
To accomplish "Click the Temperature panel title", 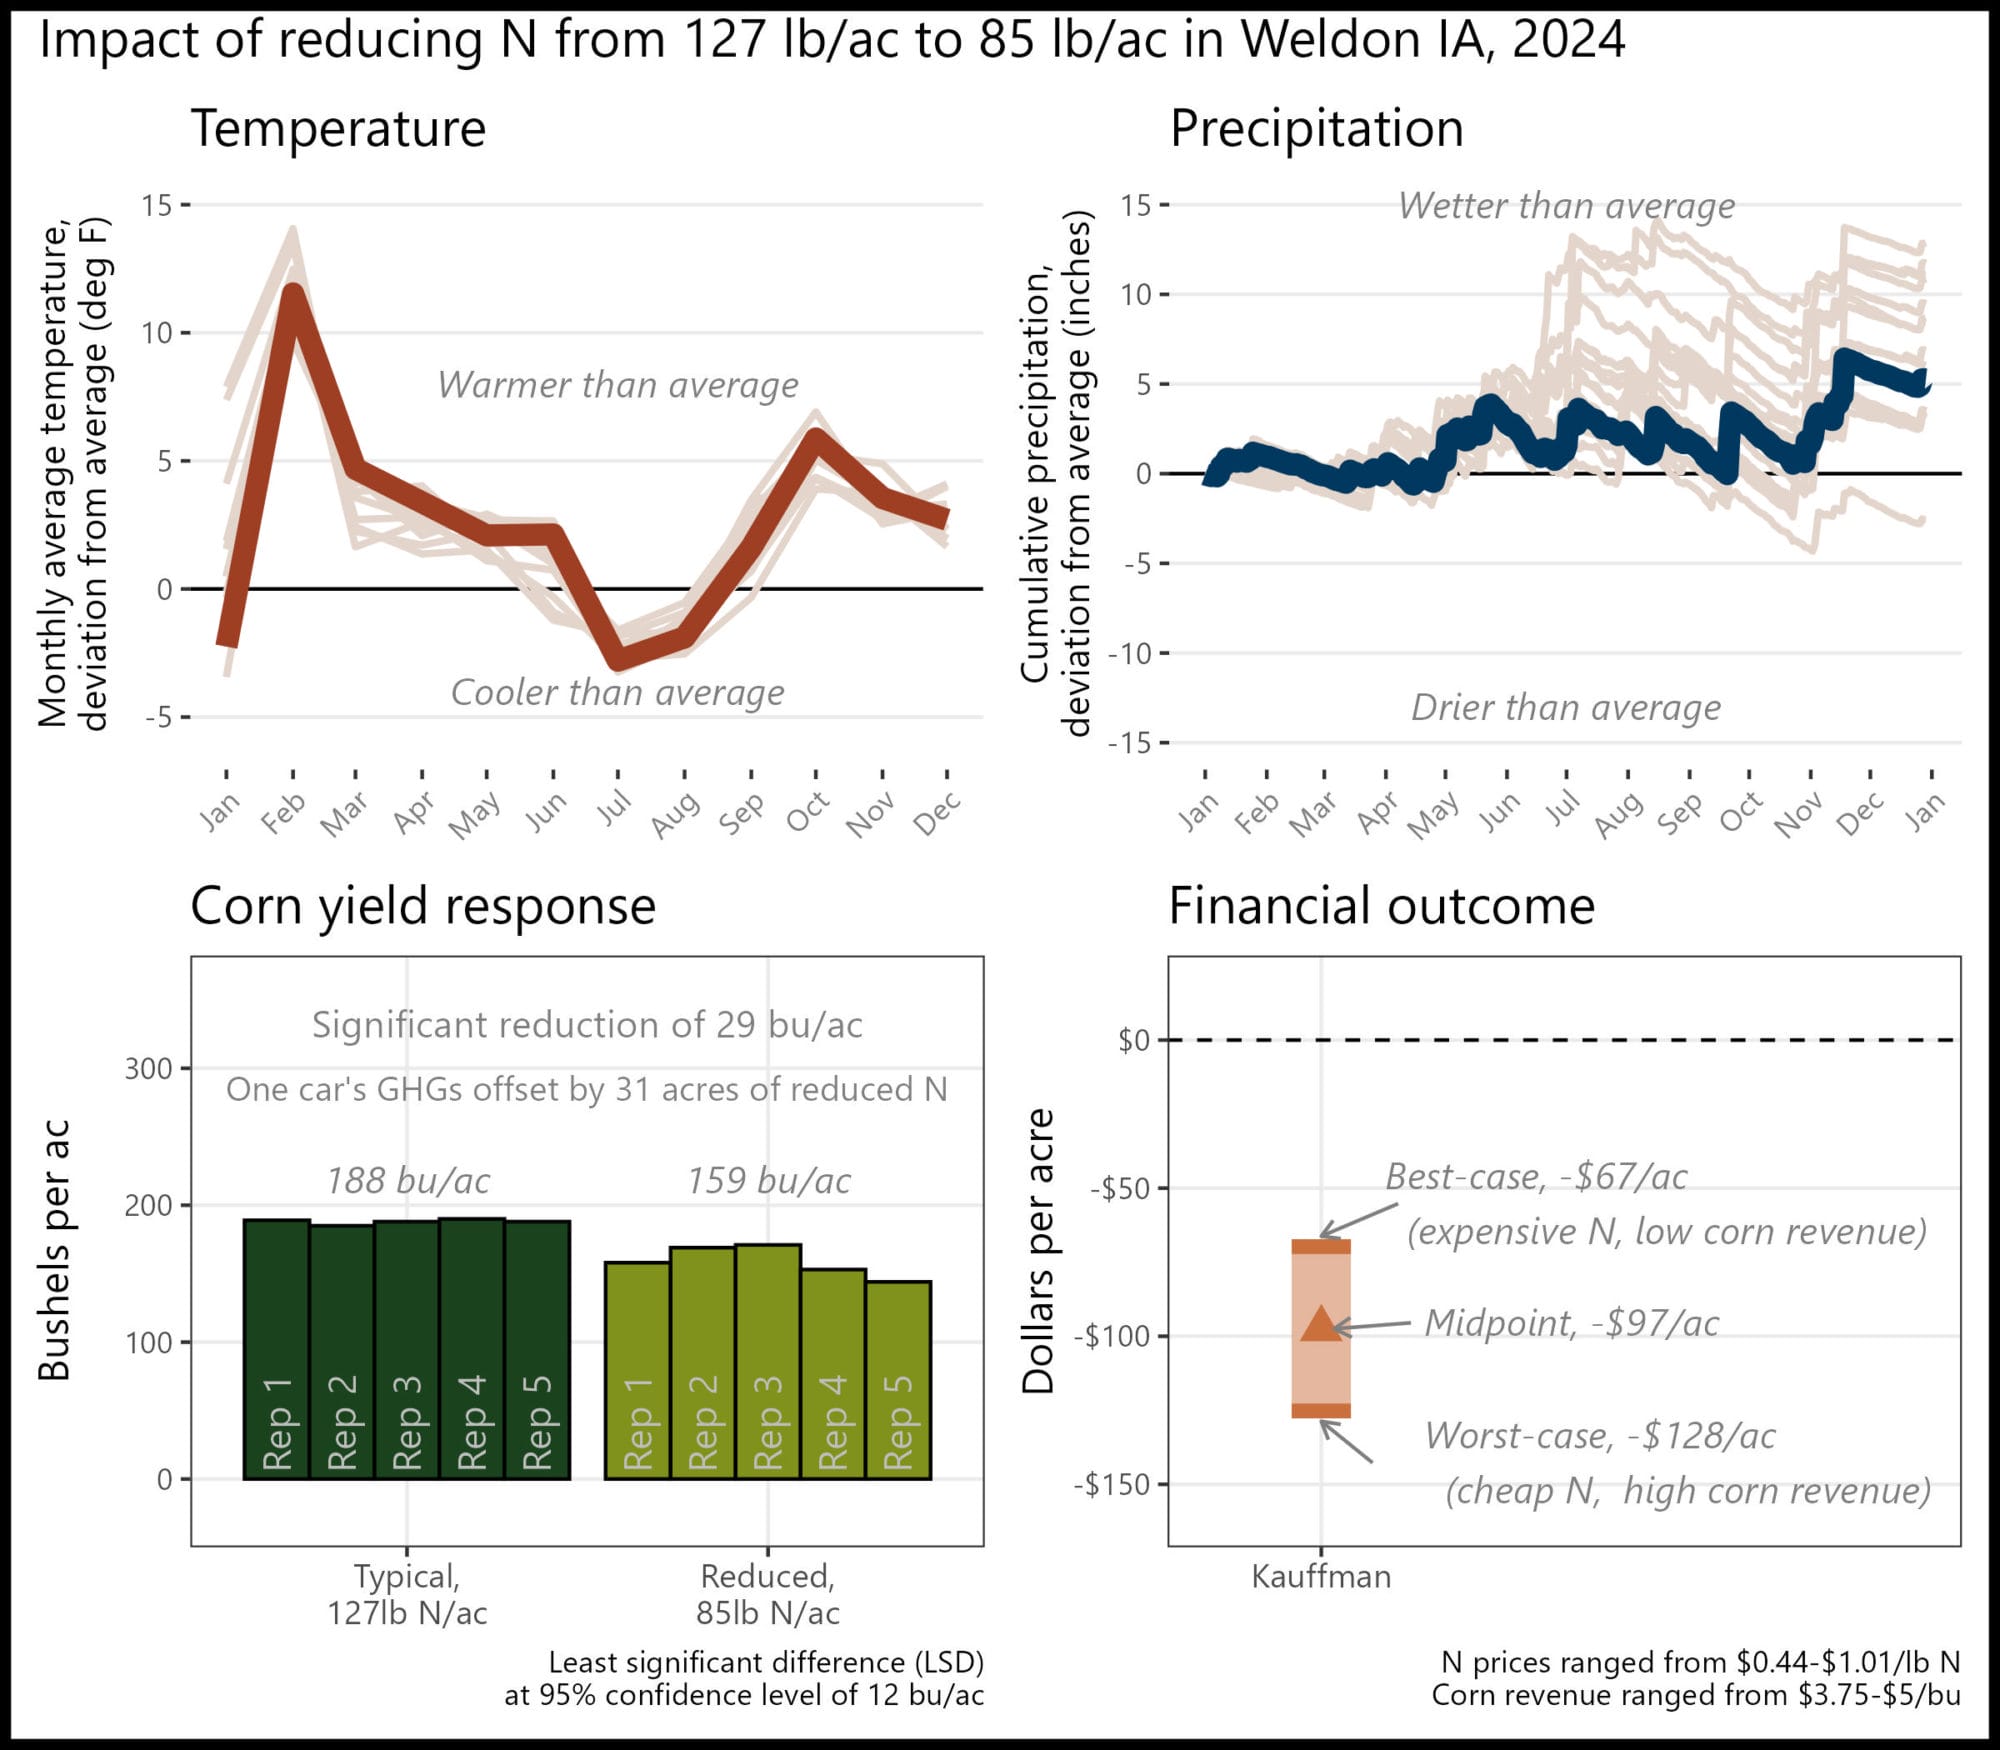I will click(x=338, y=128).
